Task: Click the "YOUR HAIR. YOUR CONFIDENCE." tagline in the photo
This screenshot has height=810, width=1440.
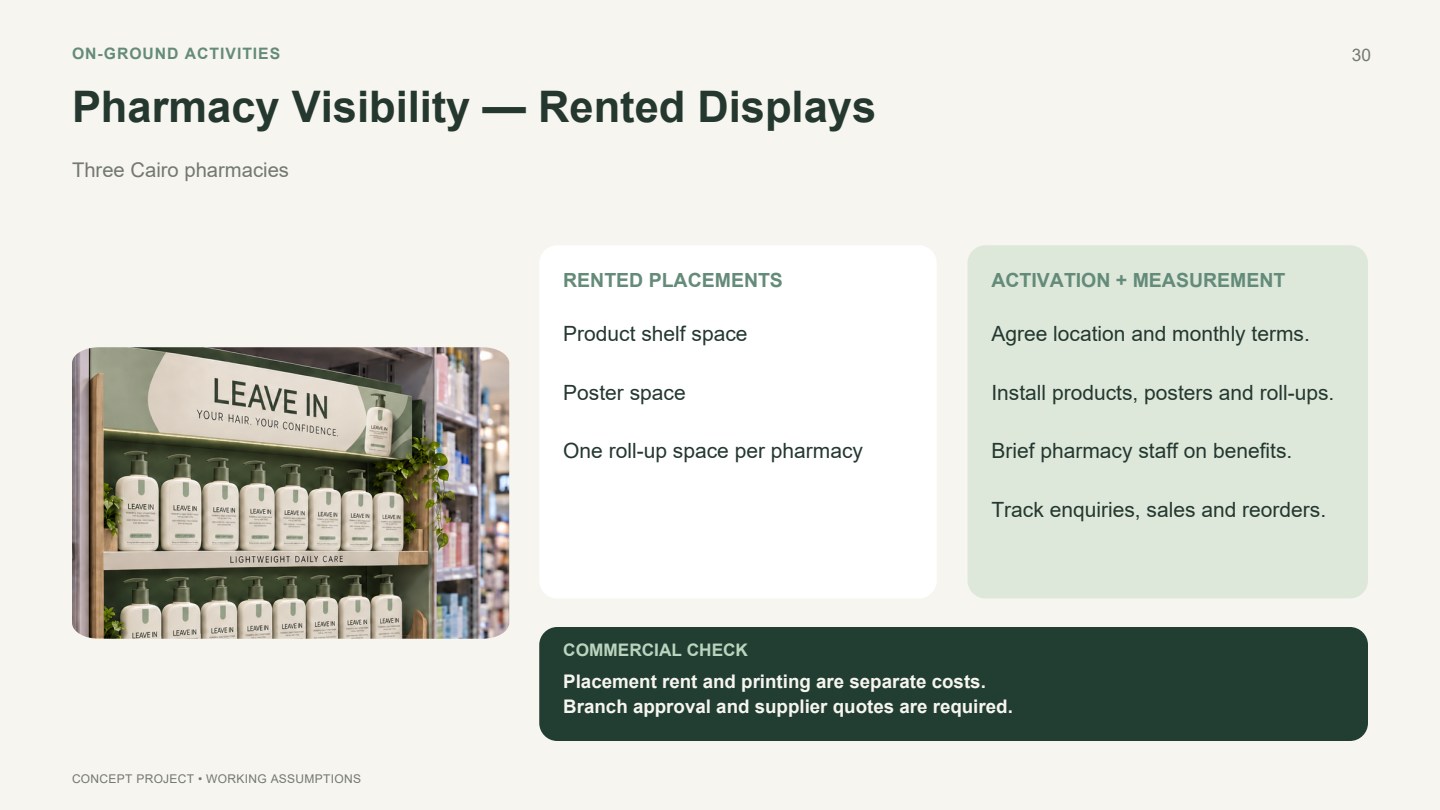Action: click(268, 423)
